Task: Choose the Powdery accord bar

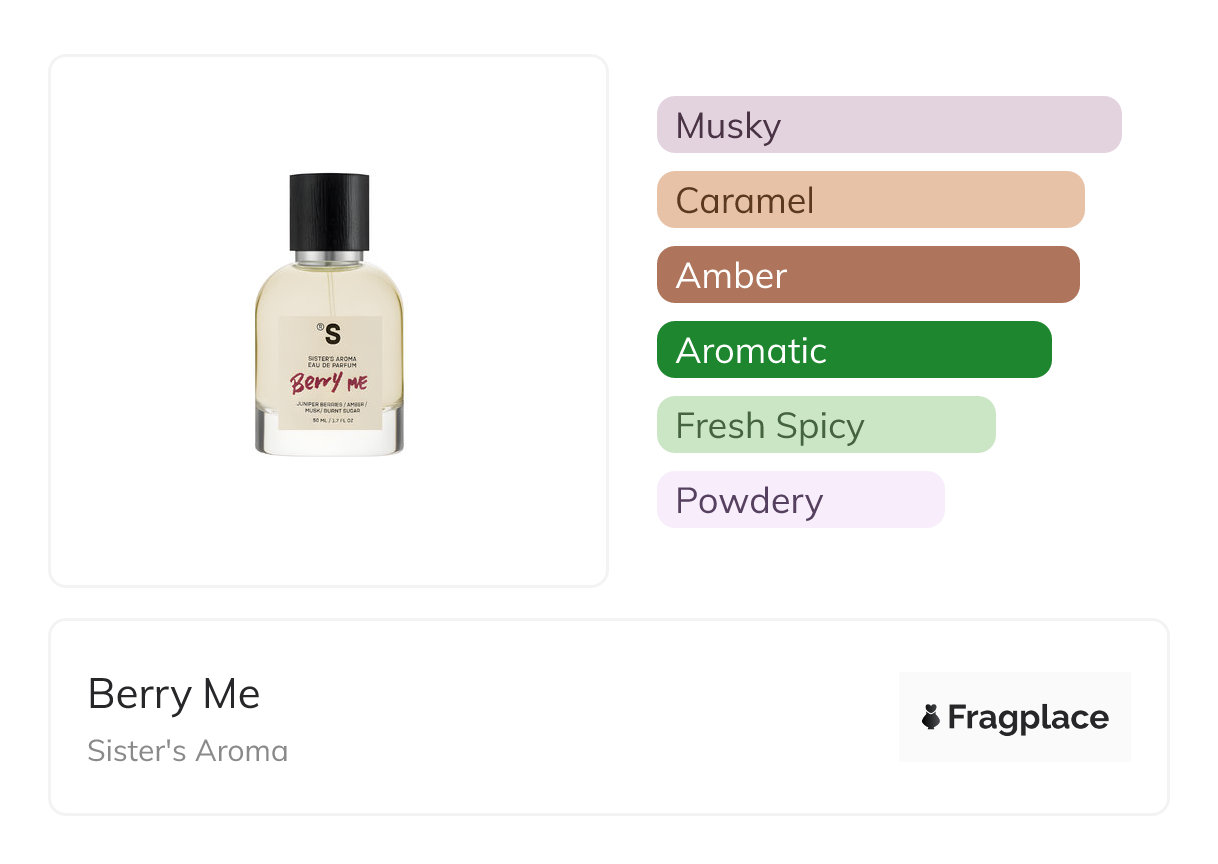Action: click(x=800, y=500)
